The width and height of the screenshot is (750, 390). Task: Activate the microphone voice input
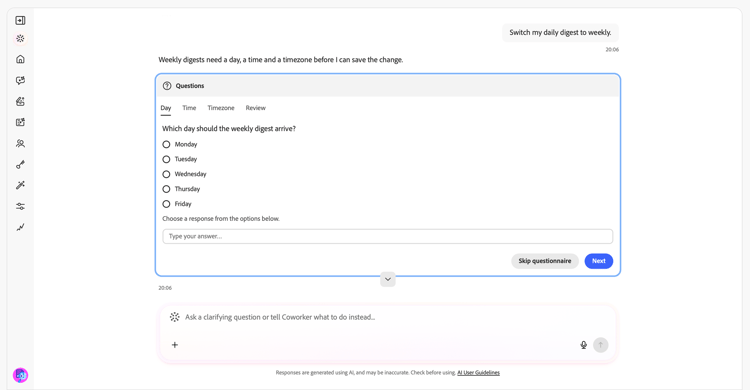click(584, 345)
